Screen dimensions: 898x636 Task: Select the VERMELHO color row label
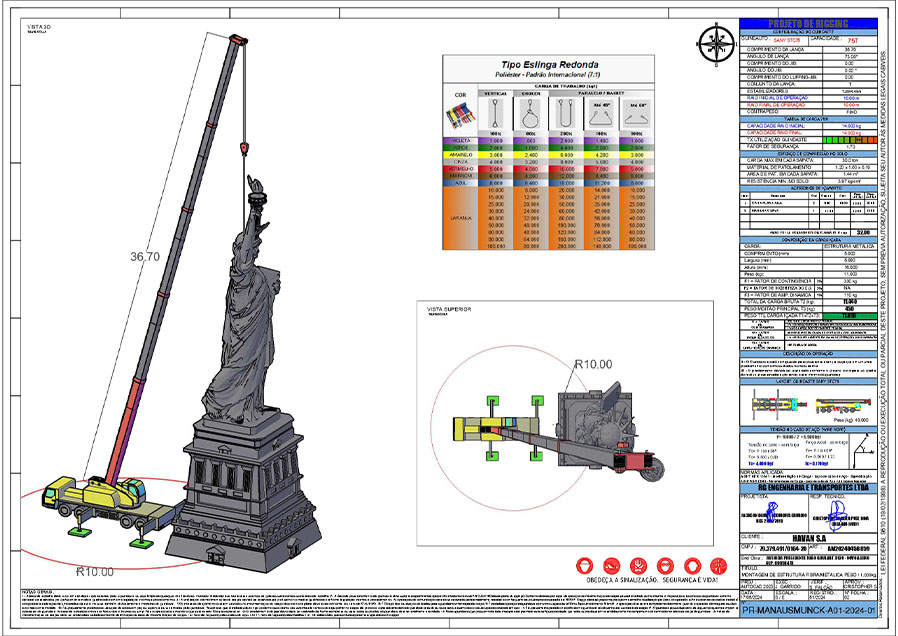(x=460, y=169)
